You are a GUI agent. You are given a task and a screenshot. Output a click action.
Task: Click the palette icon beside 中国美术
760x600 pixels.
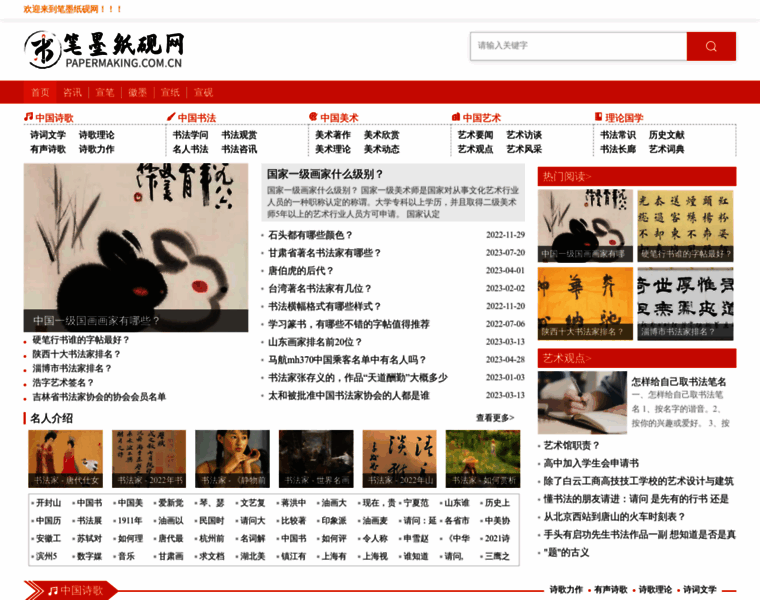tap(313, 117)
